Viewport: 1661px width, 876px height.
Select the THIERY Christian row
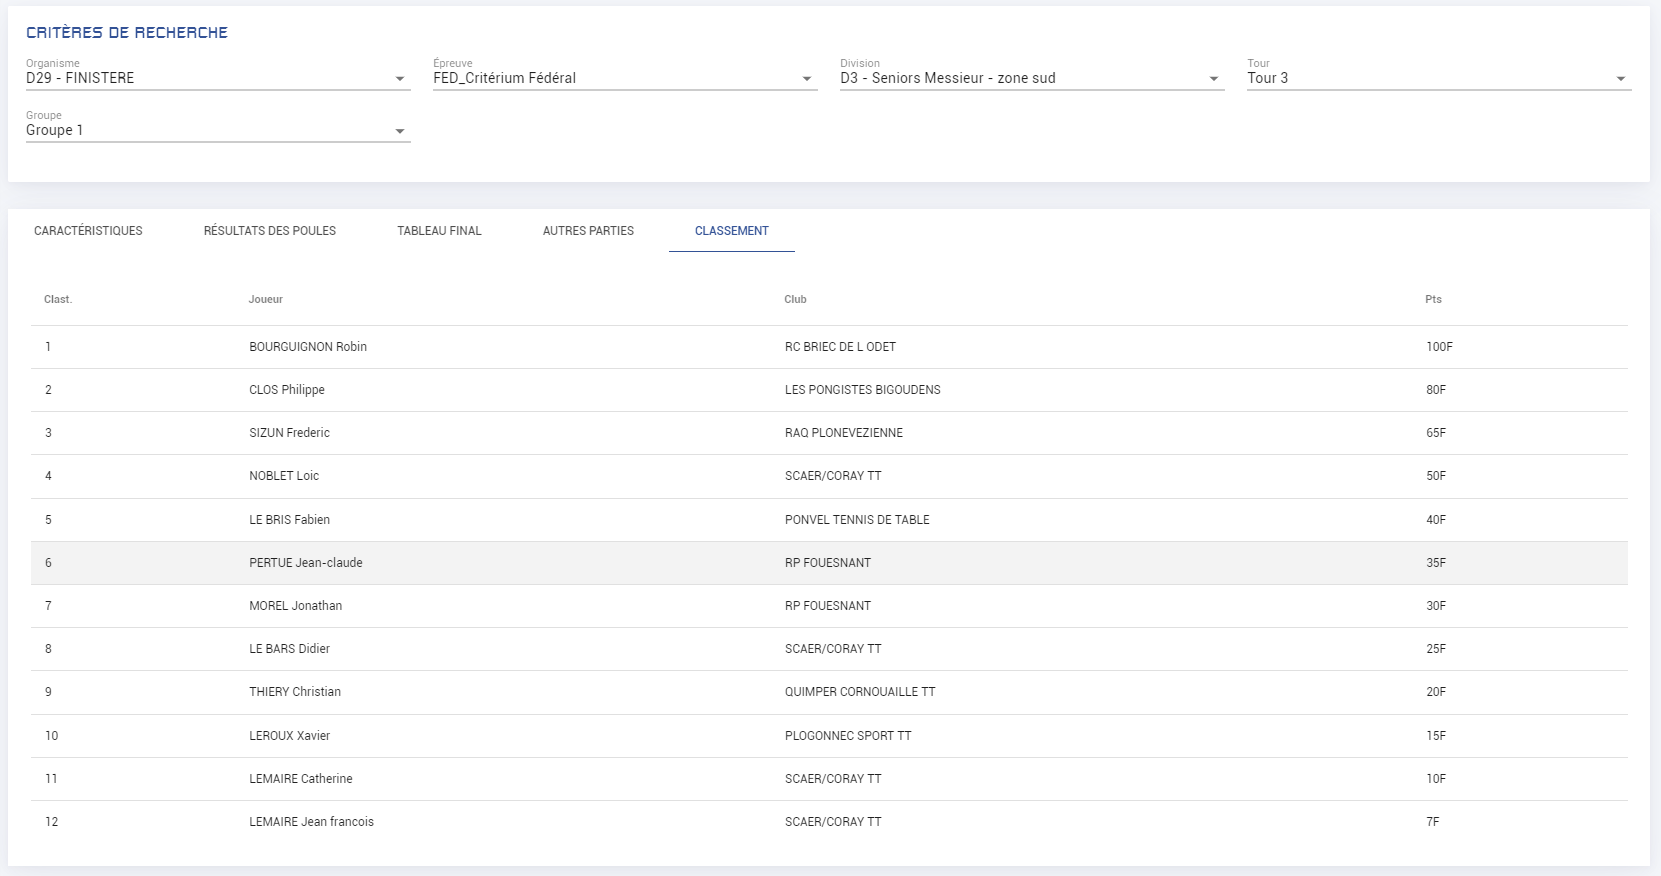(x=295, y=692)
